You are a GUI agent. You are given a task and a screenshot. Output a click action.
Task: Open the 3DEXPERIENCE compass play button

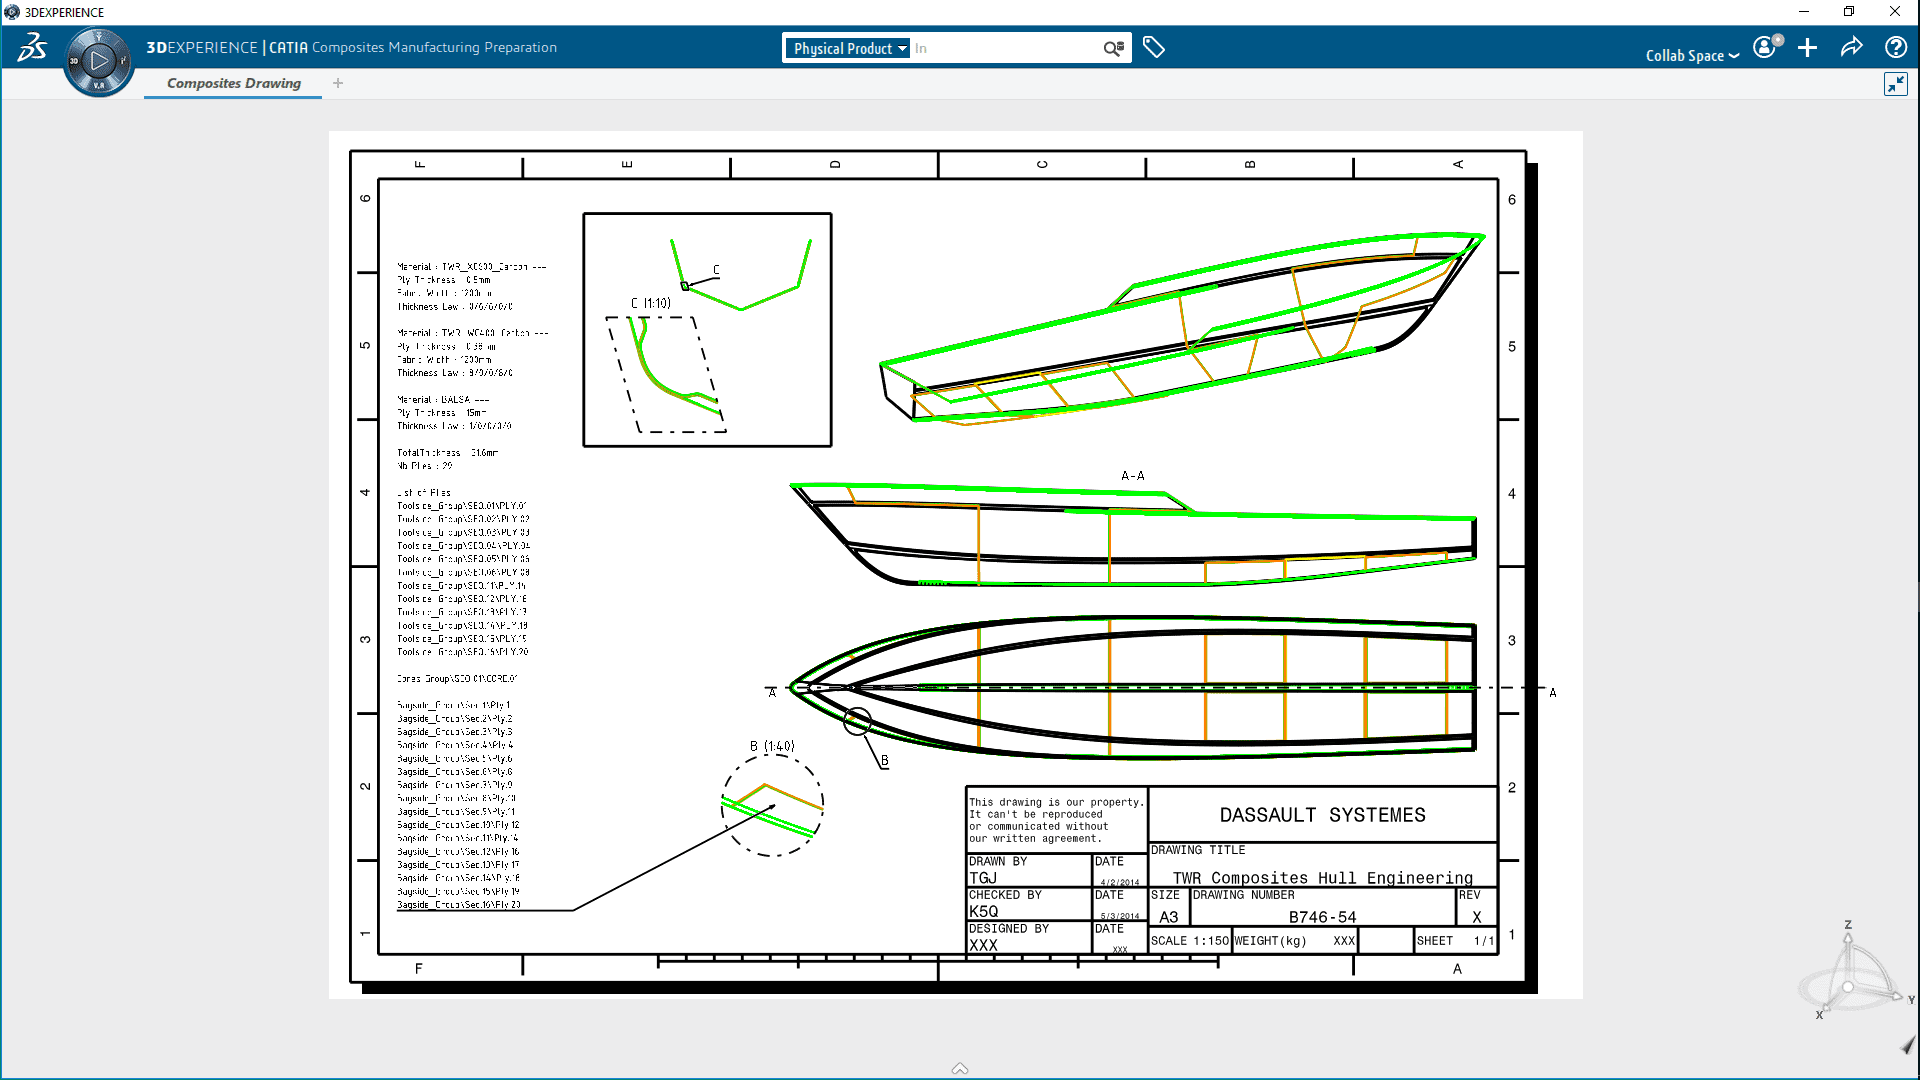pyautogui.click(x=99, y=61)
